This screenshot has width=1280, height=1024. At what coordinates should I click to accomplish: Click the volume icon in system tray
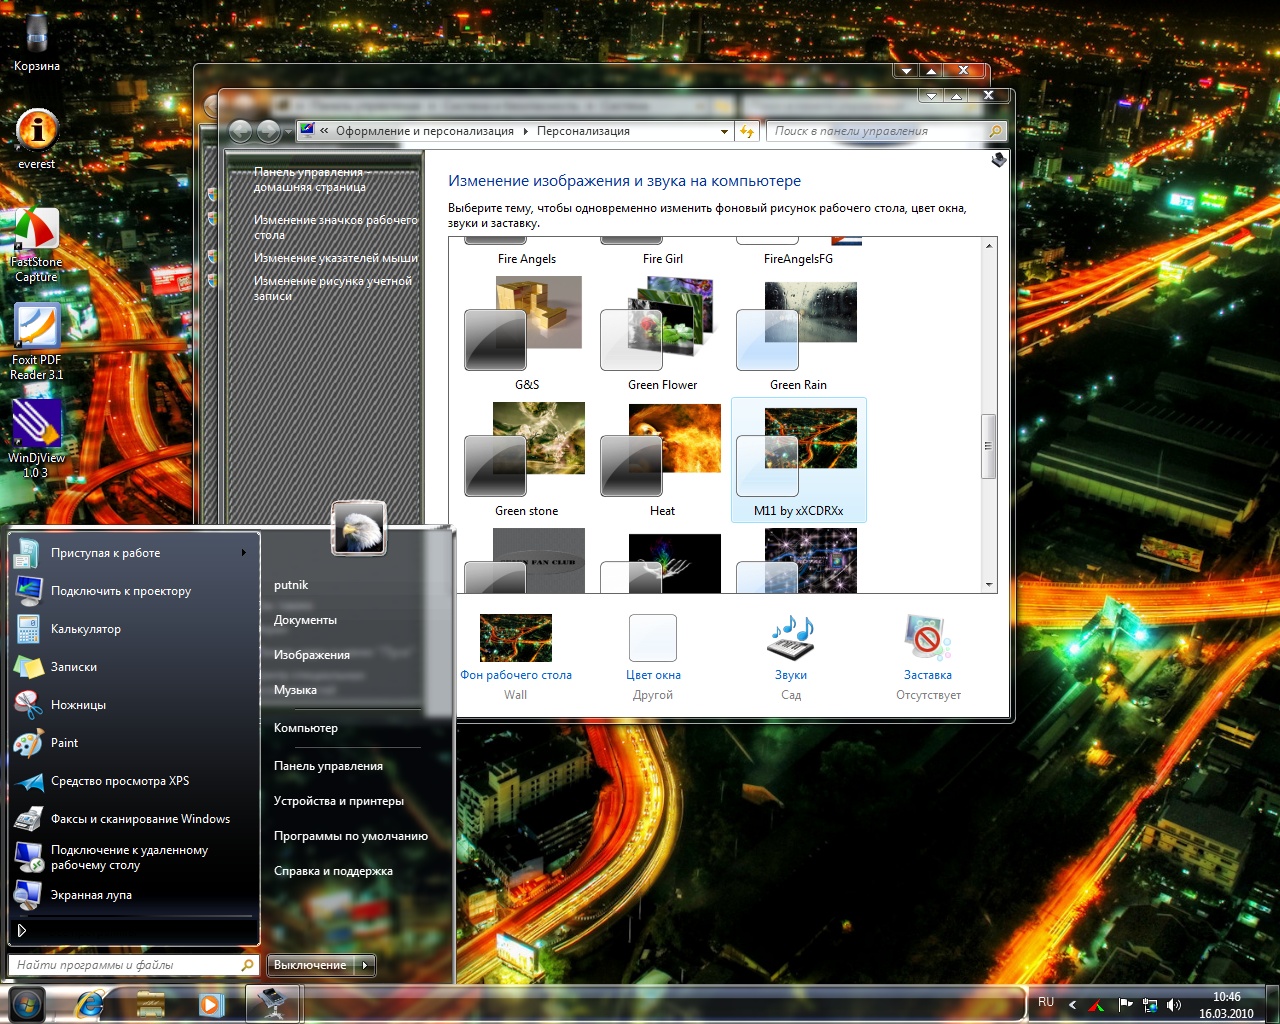1174,1005
